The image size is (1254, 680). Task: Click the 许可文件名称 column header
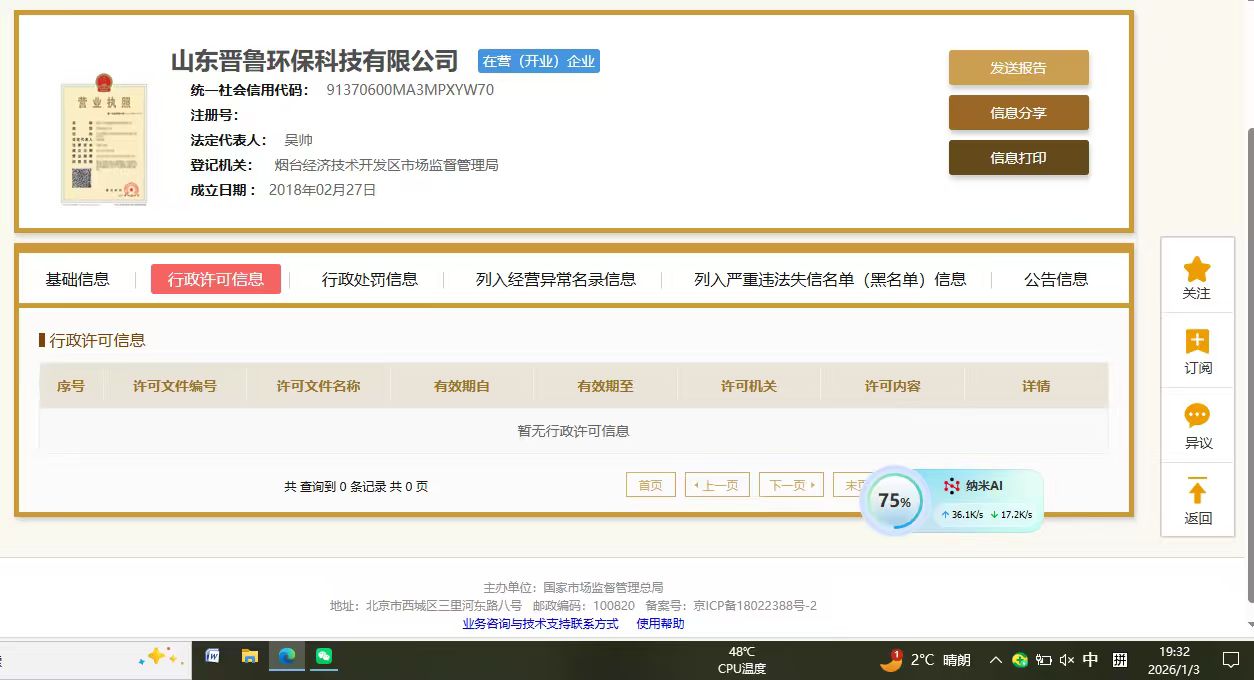[318, 386]
